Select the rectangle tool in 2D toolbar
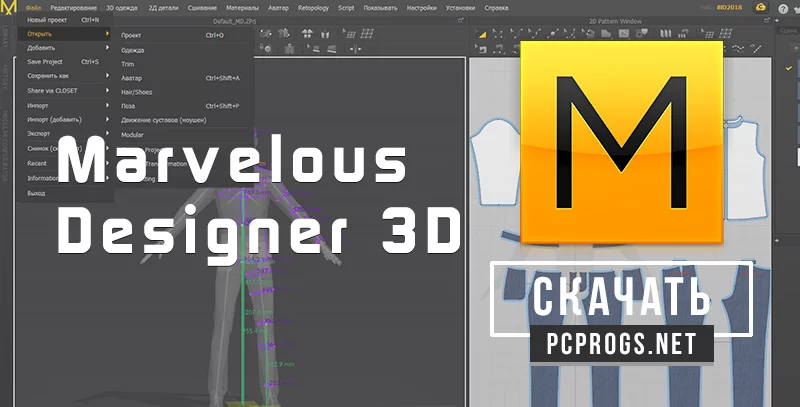This screenshot has width=800, height=407. pos(623,34)
